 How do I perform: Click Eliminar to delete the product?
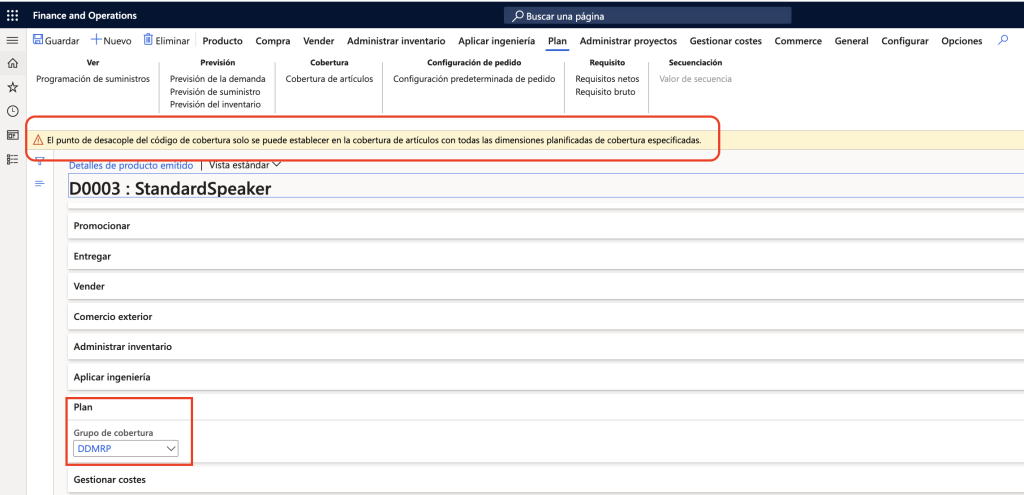pos(166,41)
